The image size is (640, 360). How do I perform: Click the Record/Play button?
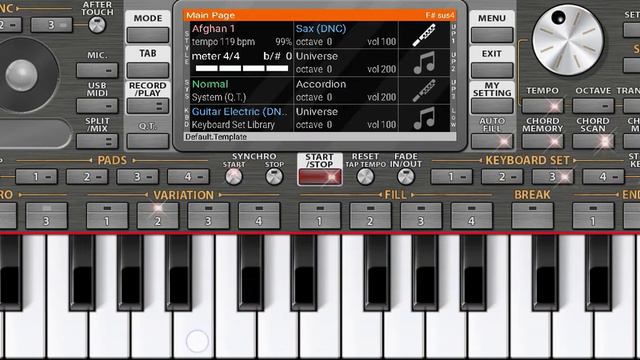(148, 106)
